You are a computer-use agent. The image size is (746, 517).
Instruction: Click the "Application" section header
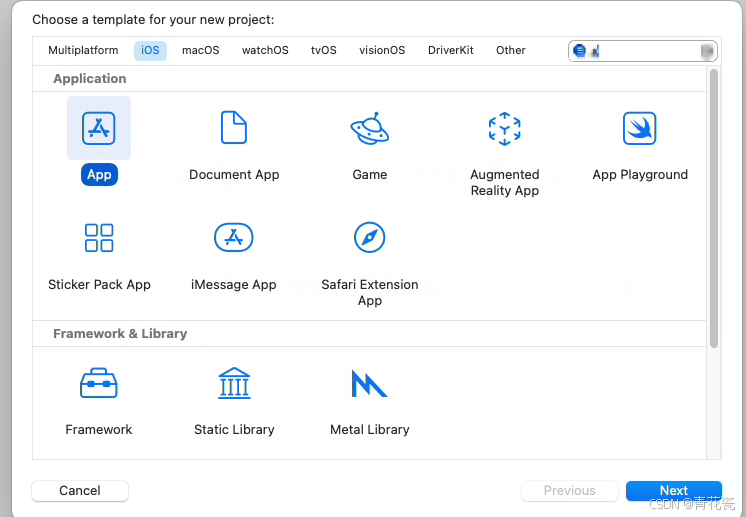click(89, 78)
